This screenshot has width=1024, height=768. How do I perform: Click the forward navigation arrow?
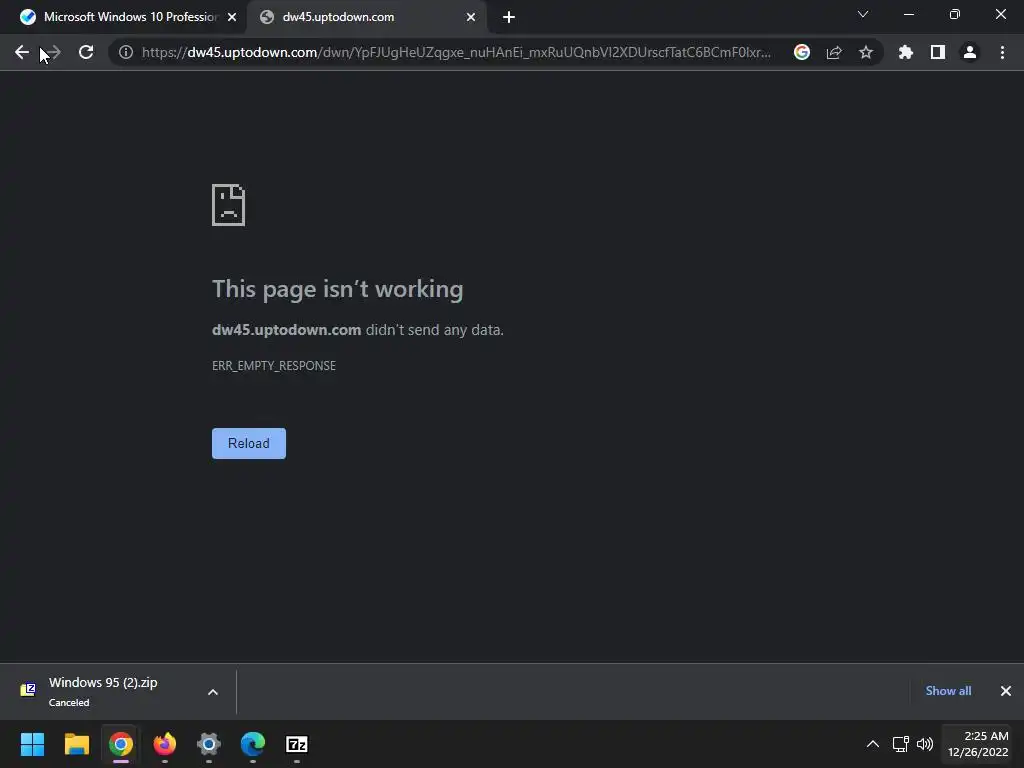coord(53,52)
